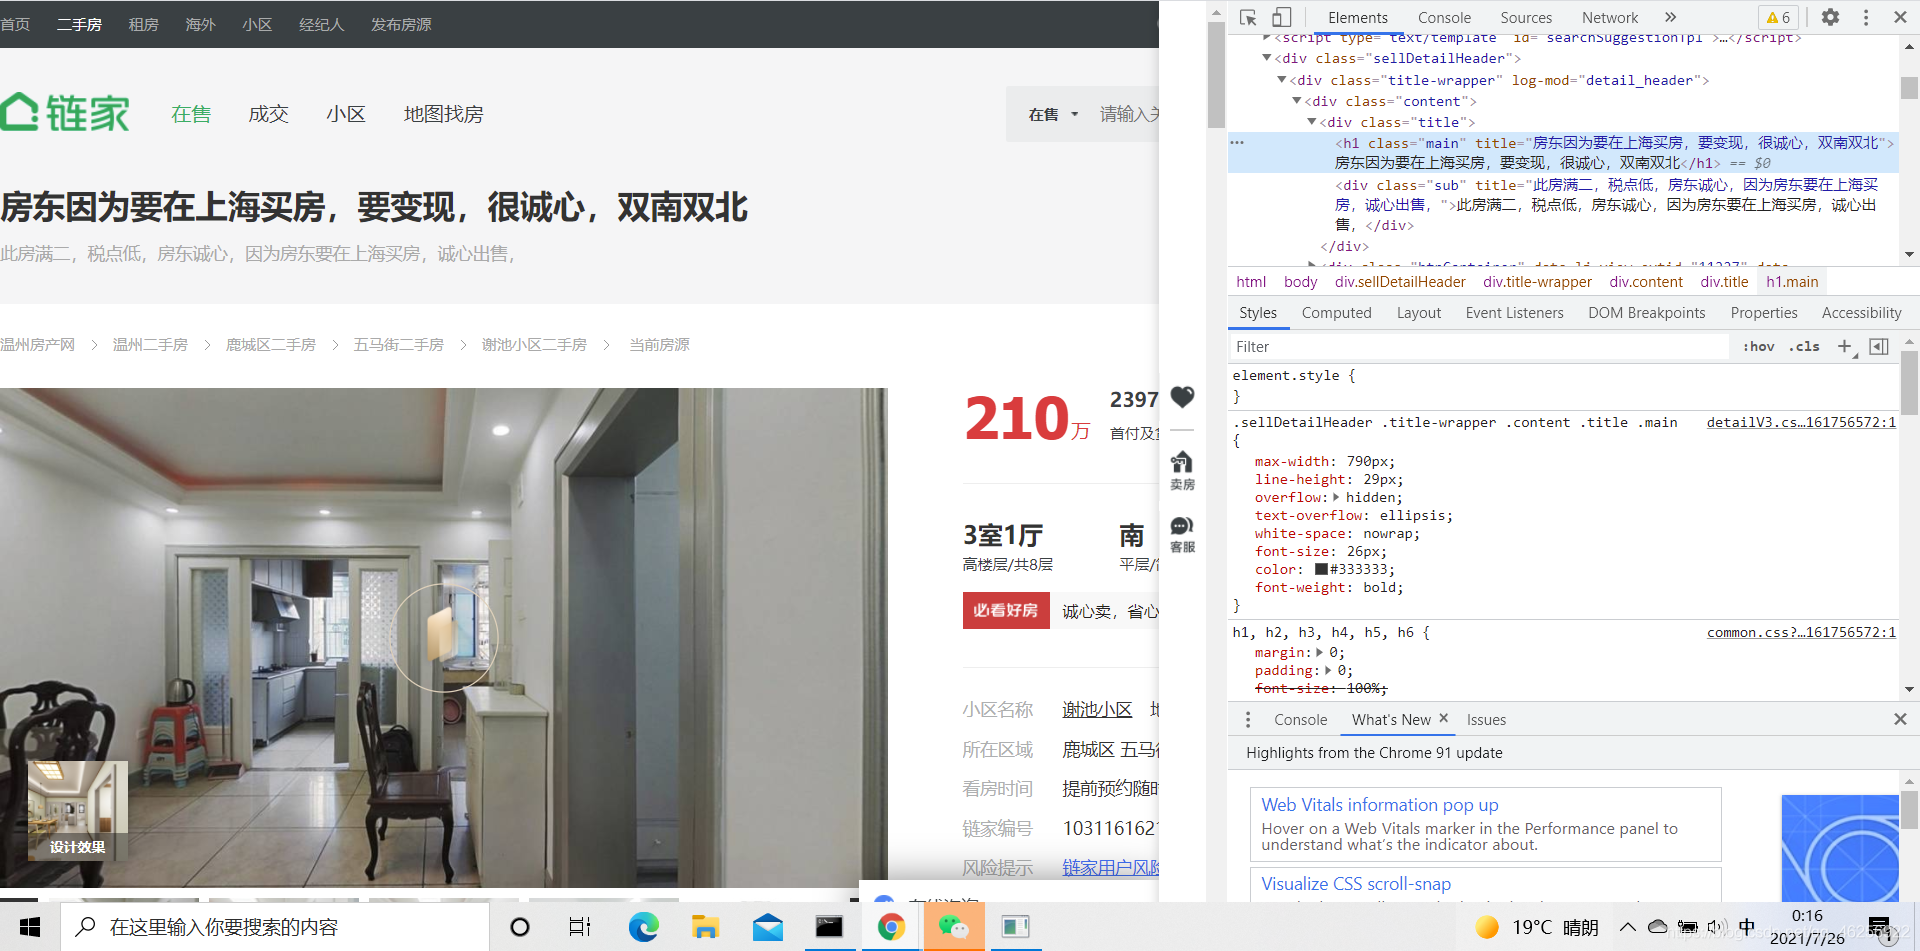Collapse the div class title node

point(1312,122)
